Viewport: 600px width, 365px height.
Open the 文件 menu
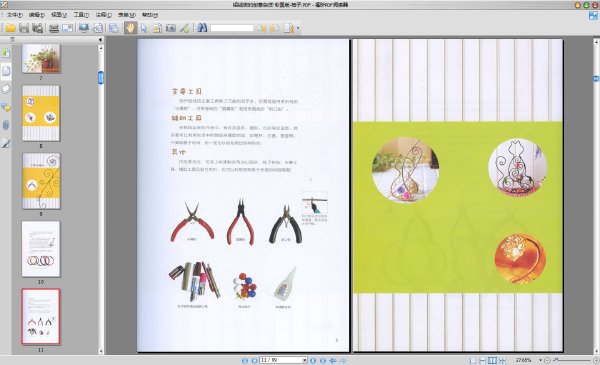click(x=14, y=15)
